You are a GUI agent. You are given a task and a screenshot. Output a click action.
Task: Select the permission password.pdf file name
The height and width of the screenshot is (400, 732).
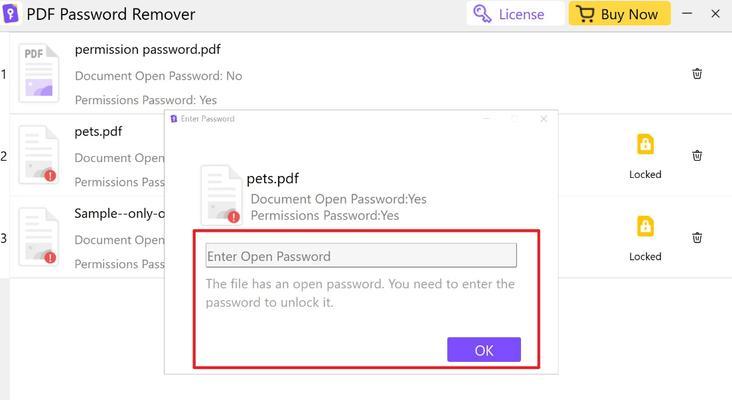(148, 49)
